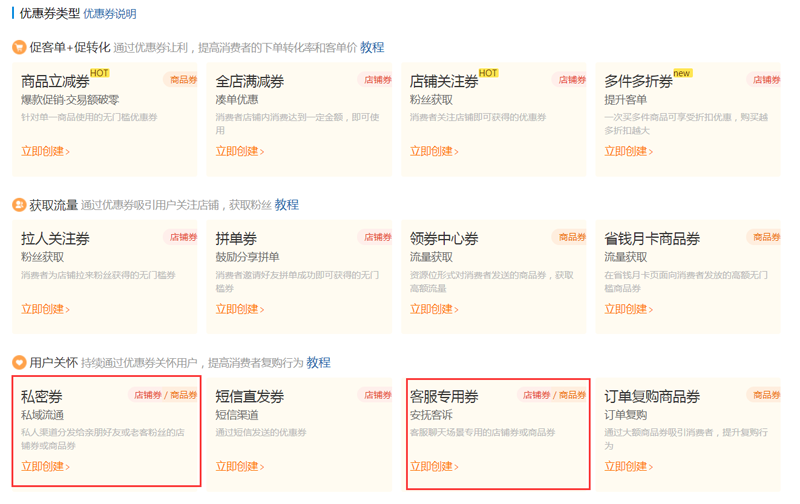
Task: Click the 商品券 tag on 订单复购商品券 card
Action: coord(764,395)
